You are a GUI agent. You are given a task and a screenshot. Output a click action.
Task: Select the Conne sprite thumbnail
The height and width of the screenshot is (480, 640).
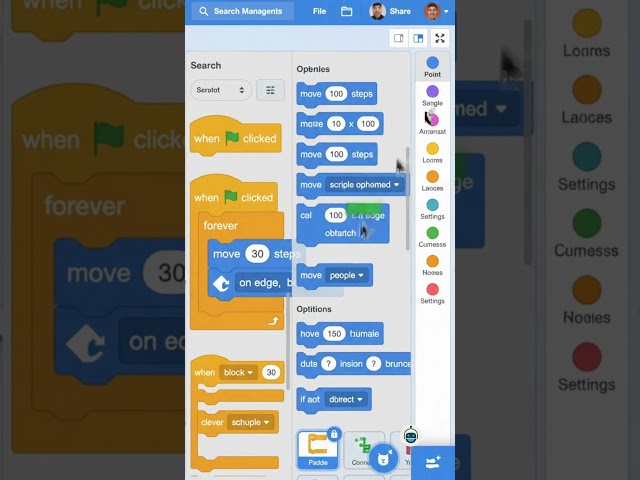tap(362, 449)
